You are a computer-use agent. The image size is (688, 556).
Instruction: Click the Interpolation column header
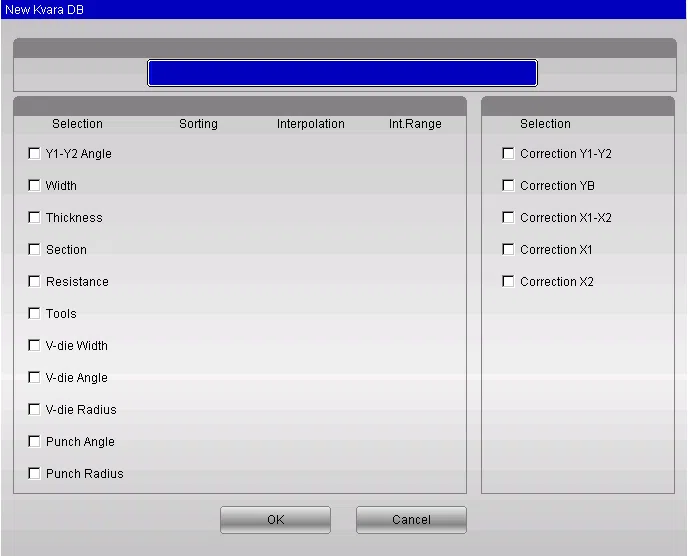click(311, 124)
